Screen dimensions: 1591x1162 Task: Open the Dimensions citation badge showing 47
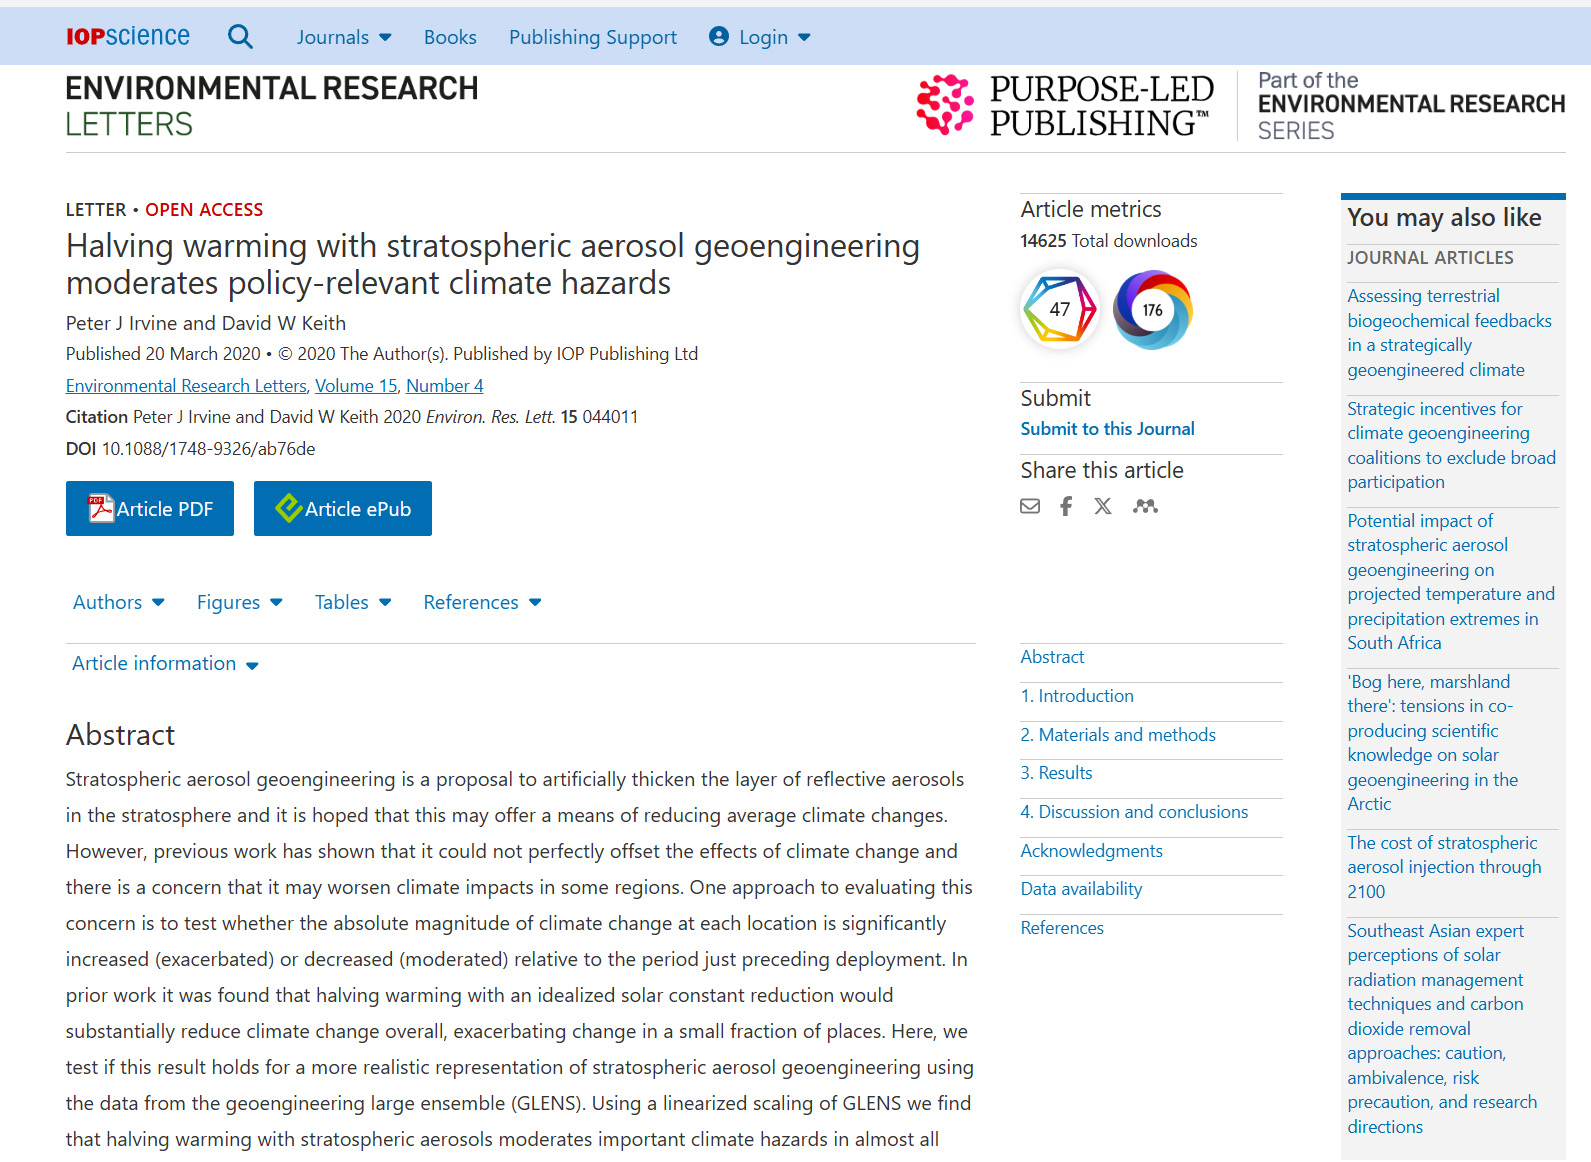coord(1059,310)
